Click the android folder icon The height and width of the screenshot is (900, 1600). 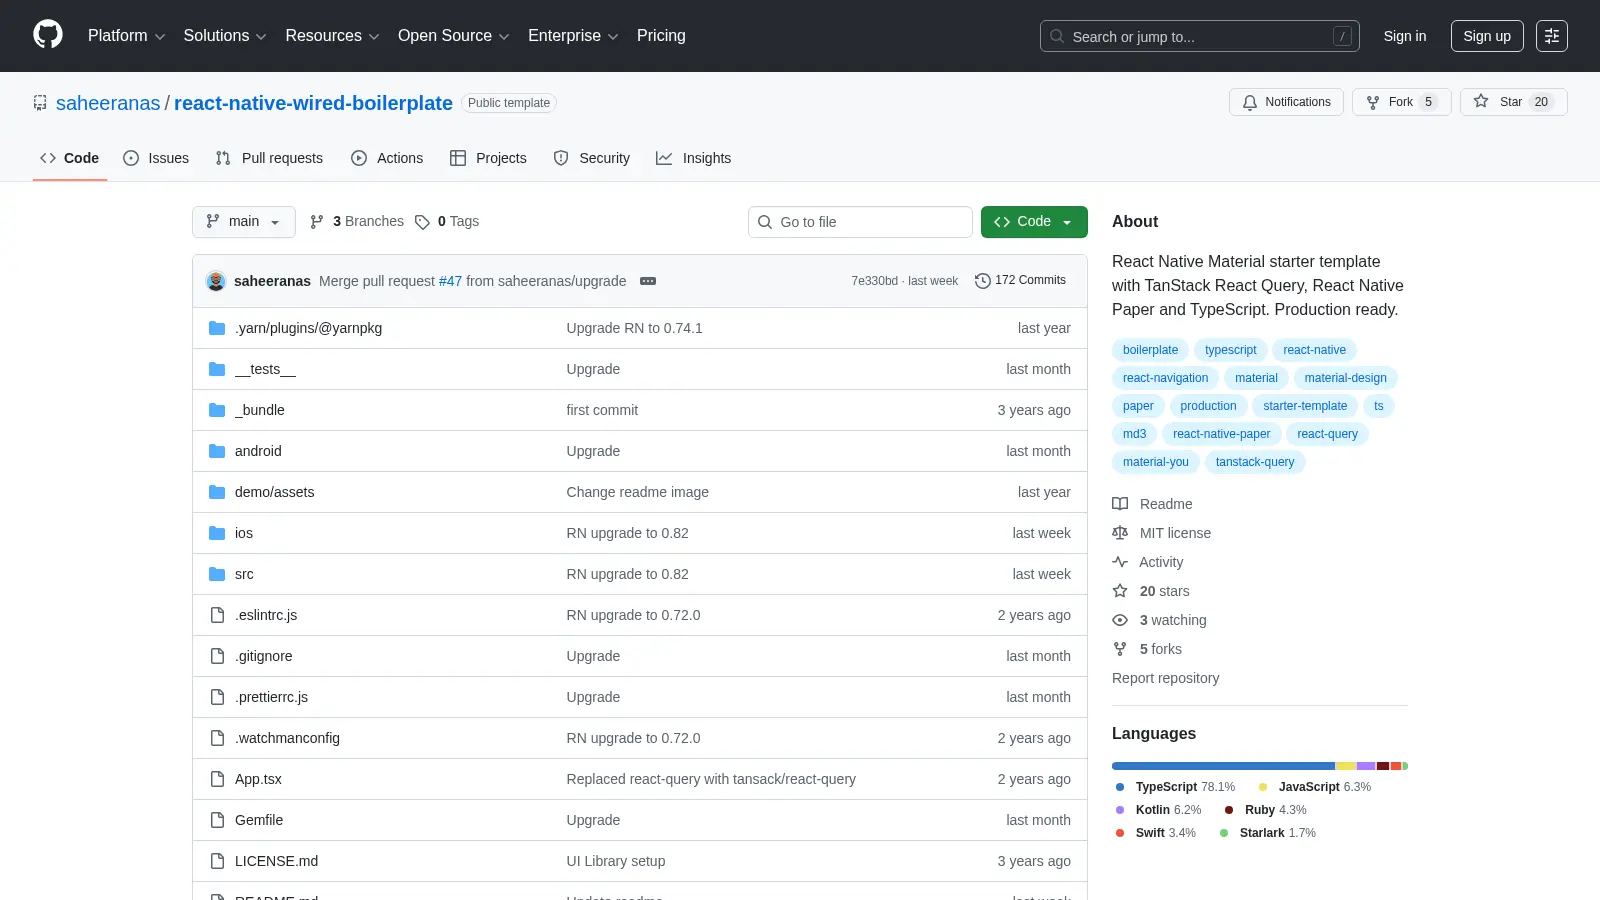tap(217, 451)
